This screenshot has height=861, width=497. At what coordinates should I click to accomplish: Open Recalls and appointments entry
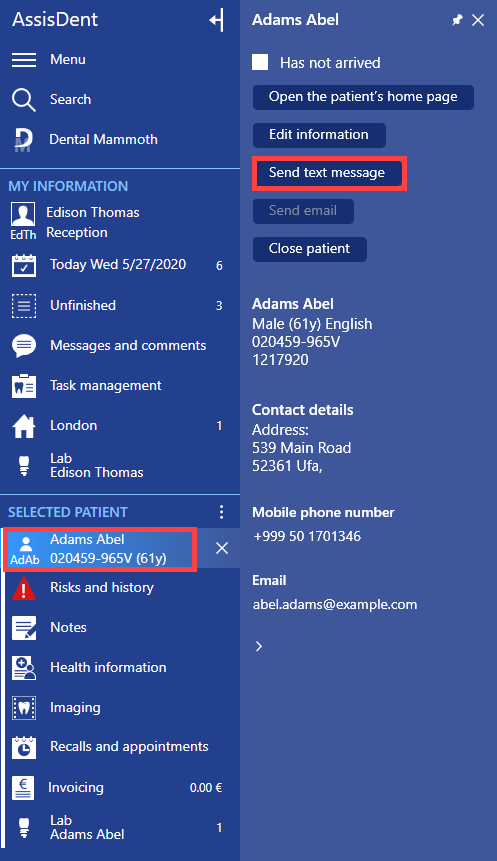[x=129, y=747]
